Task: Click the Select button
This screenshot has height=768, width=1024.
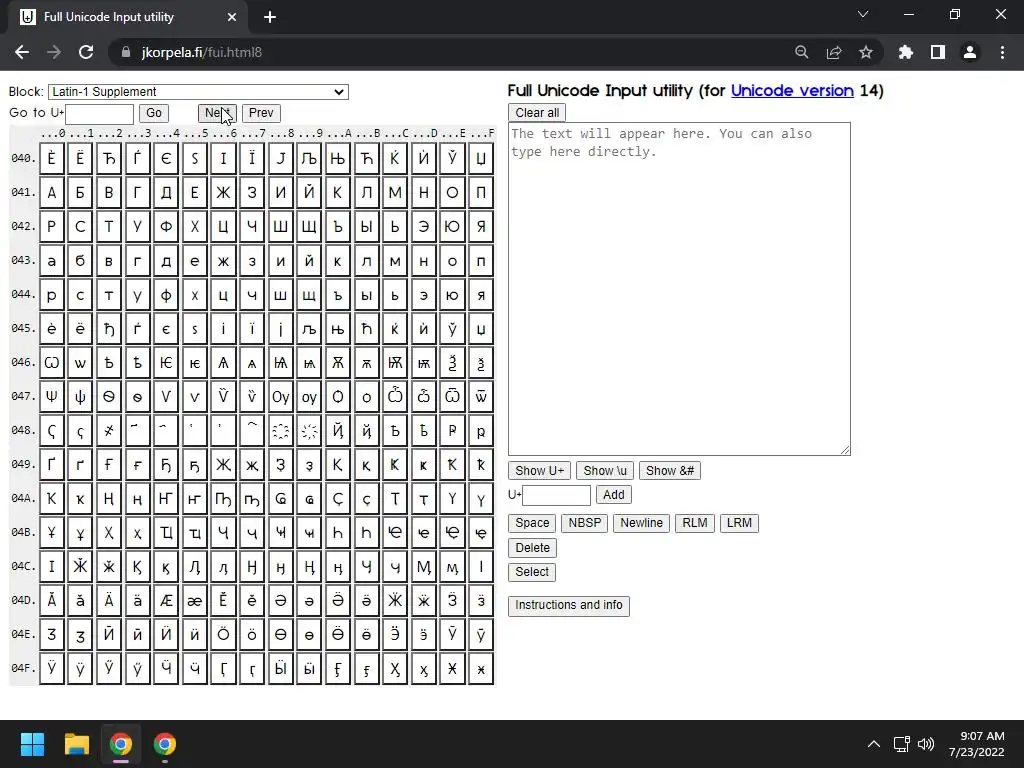Action: (532, 572)
